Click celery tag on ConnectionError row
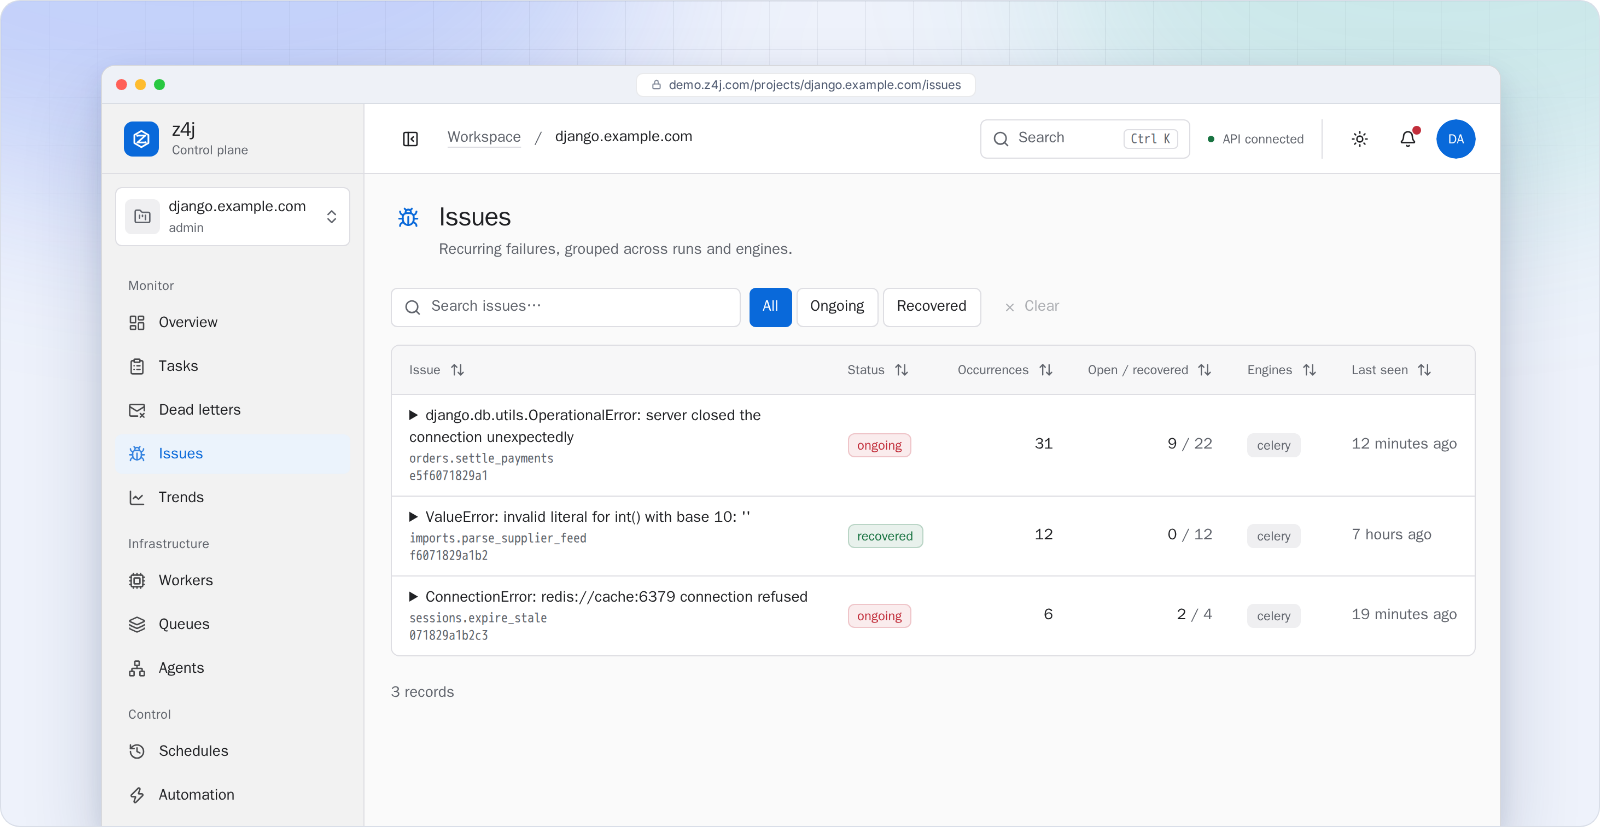 point(1273,616)
